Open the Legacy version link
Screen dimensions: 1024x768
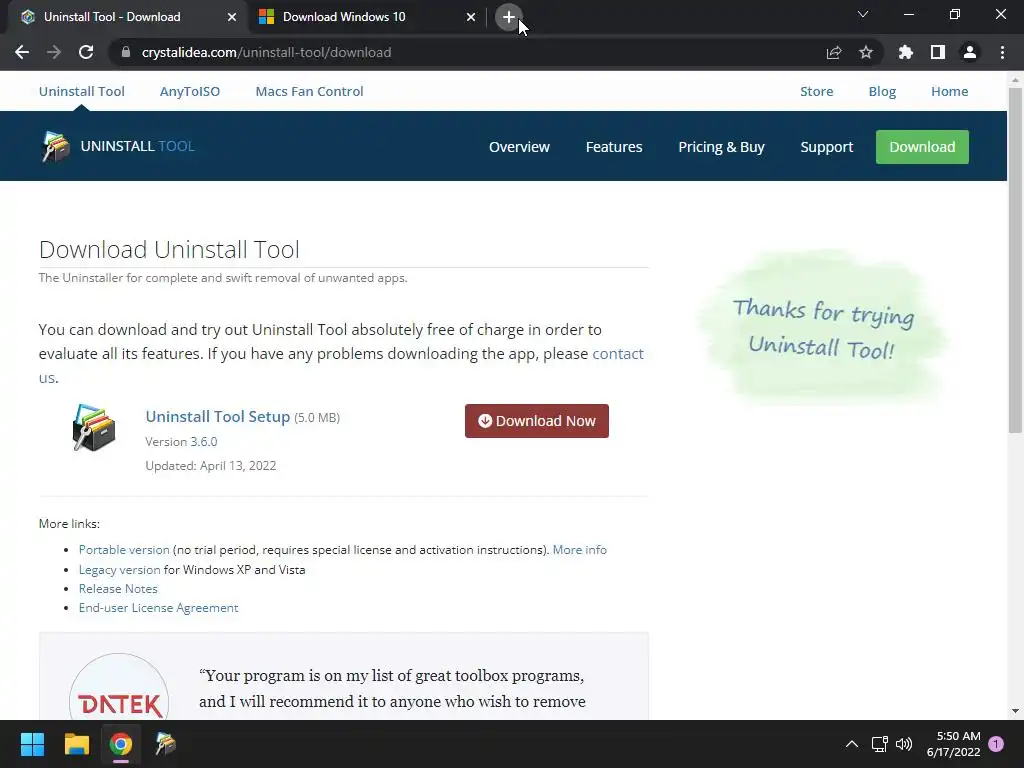120,569
